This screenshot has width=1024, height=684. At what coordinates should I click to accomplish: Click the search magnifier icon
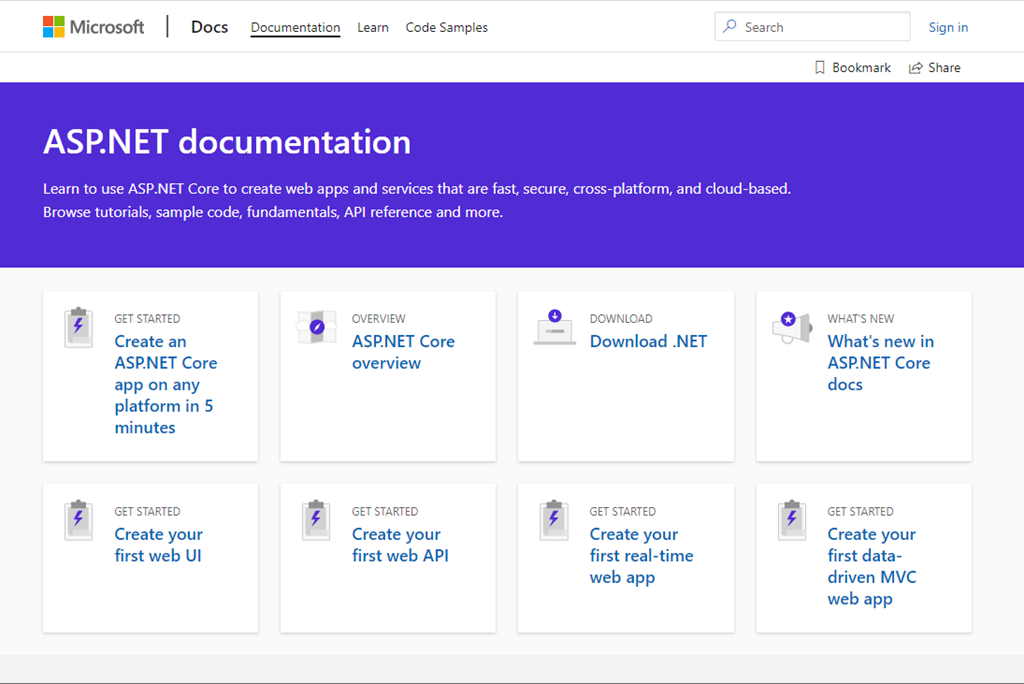pos(729,27)
